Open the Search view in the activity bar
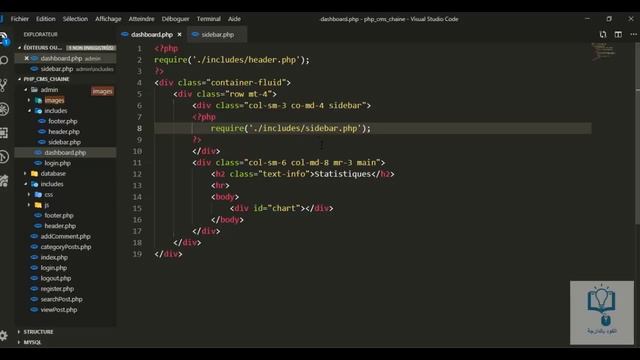Image resolution: width=640 pixels, height=360 pixels. (x=4, y=61)
